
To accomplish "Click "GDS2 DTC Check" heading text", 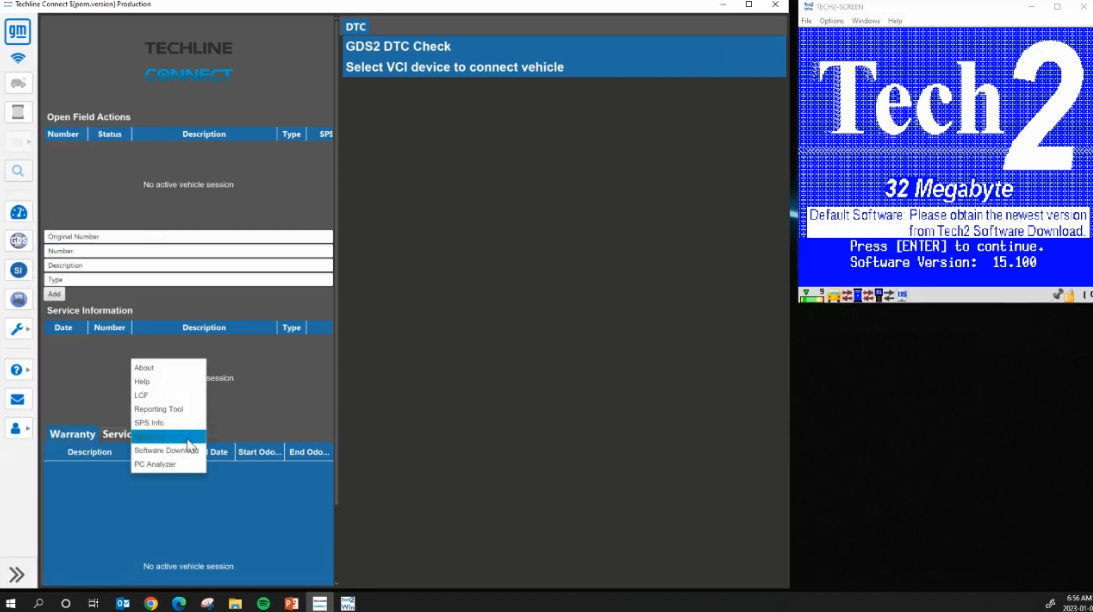I will [398, 47].
